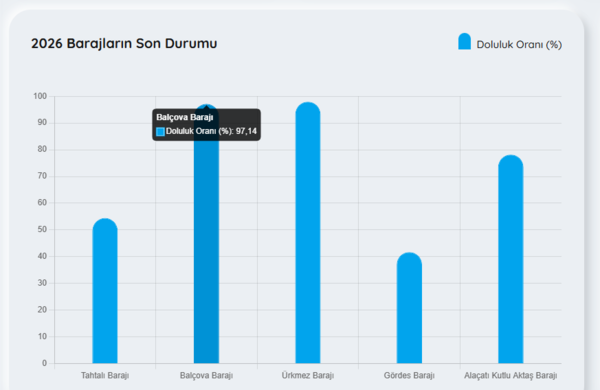
Task: Select the Gördes Barajı bar
Action: 409,308
